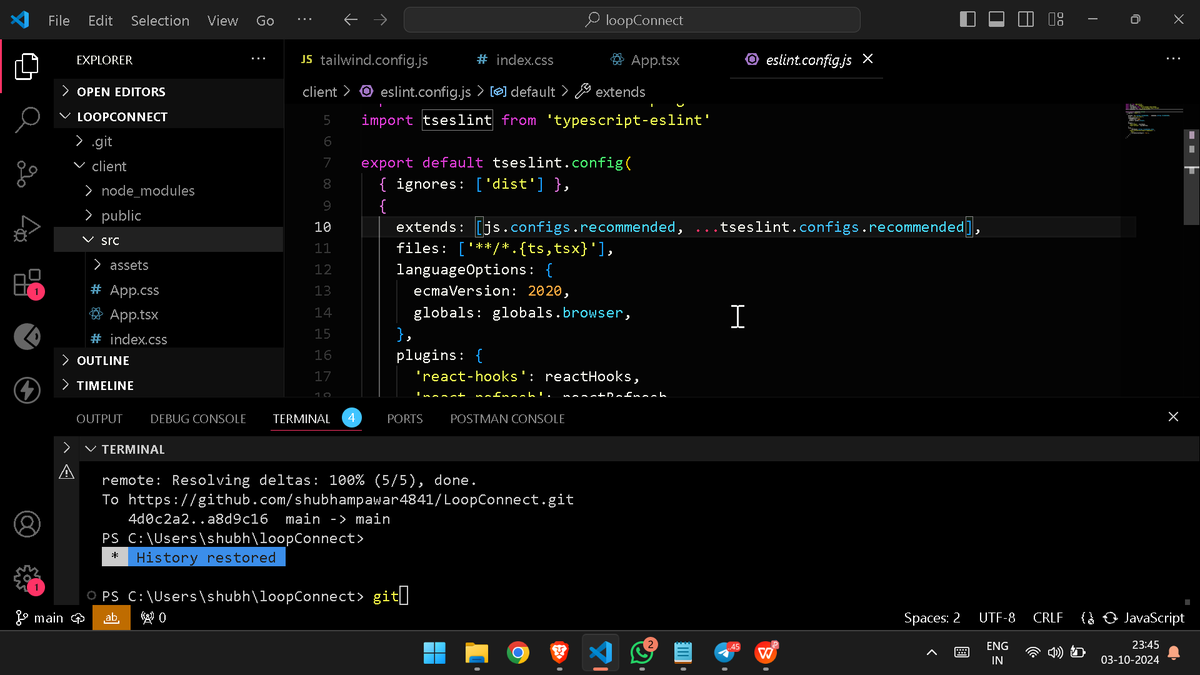The height and width of the screenshot is (675, 1200).
Task: Open the Customize Layout icon
Action: [1056, 20]
